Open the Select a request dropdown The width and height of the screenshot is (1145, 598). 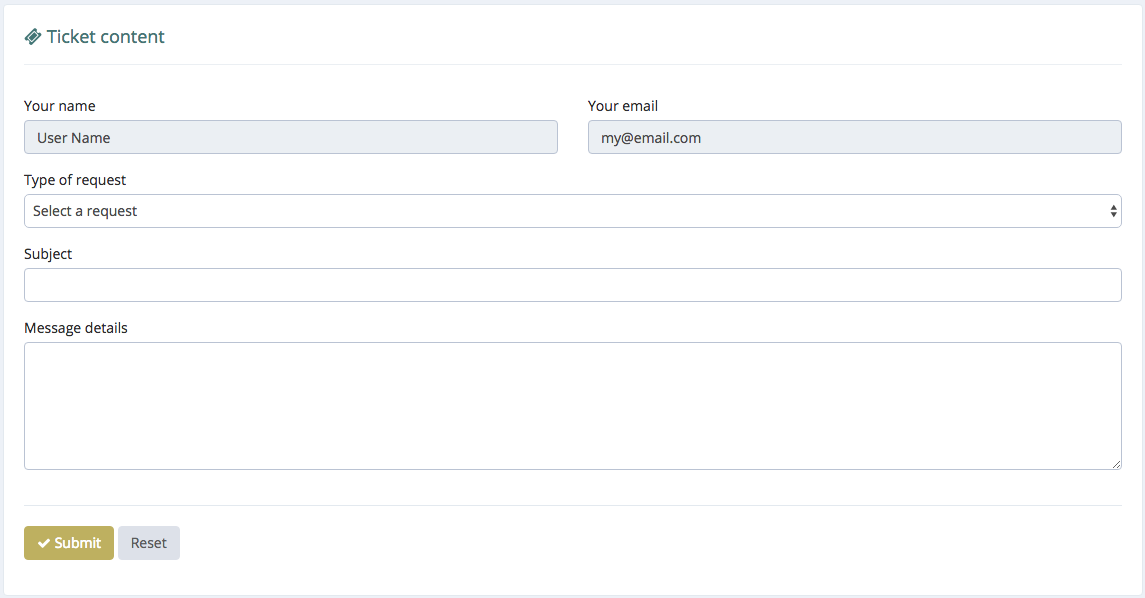572,211
